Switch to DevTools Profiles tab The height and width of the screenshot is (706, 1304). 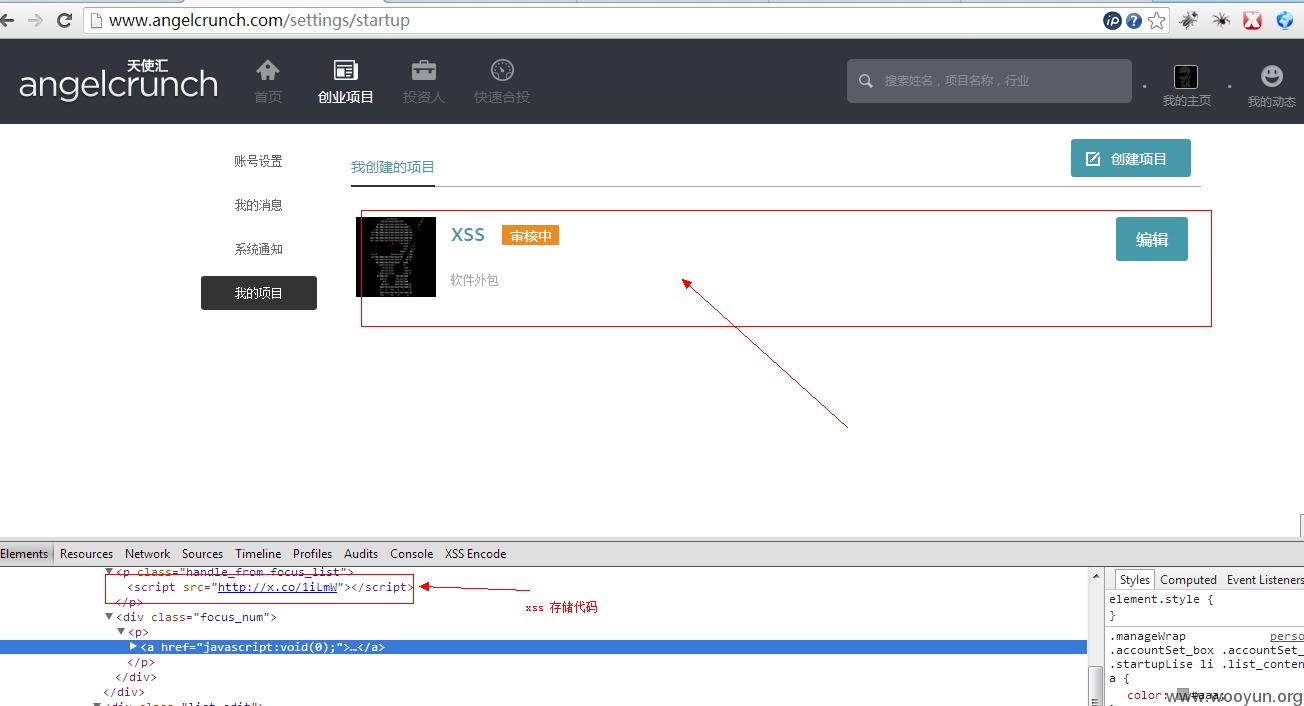312,554
